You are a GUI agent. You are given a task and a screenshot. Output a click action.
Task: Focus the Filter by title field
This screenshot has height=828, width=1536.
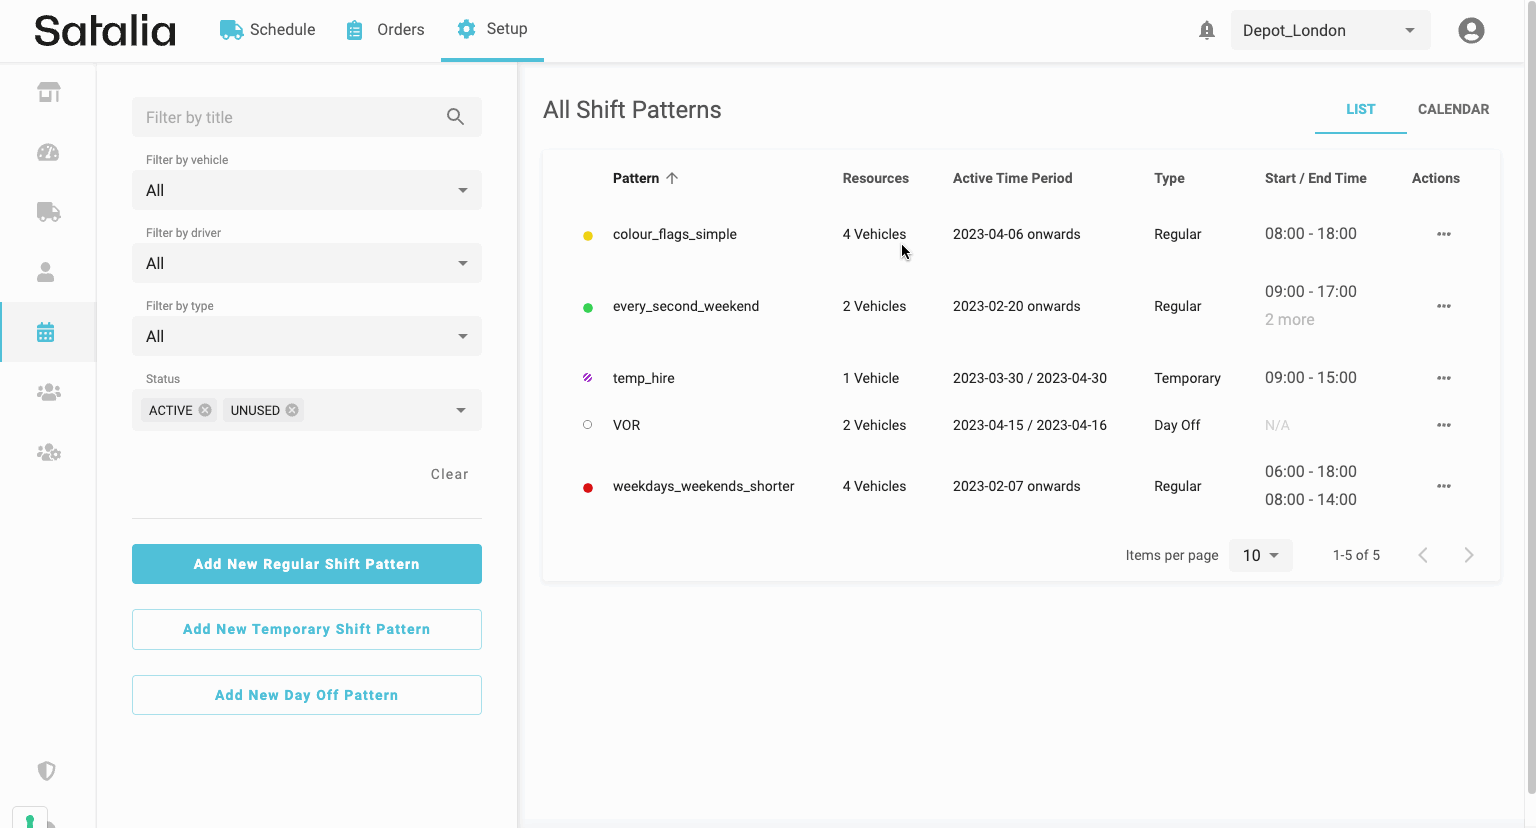(x=285, y=117)
